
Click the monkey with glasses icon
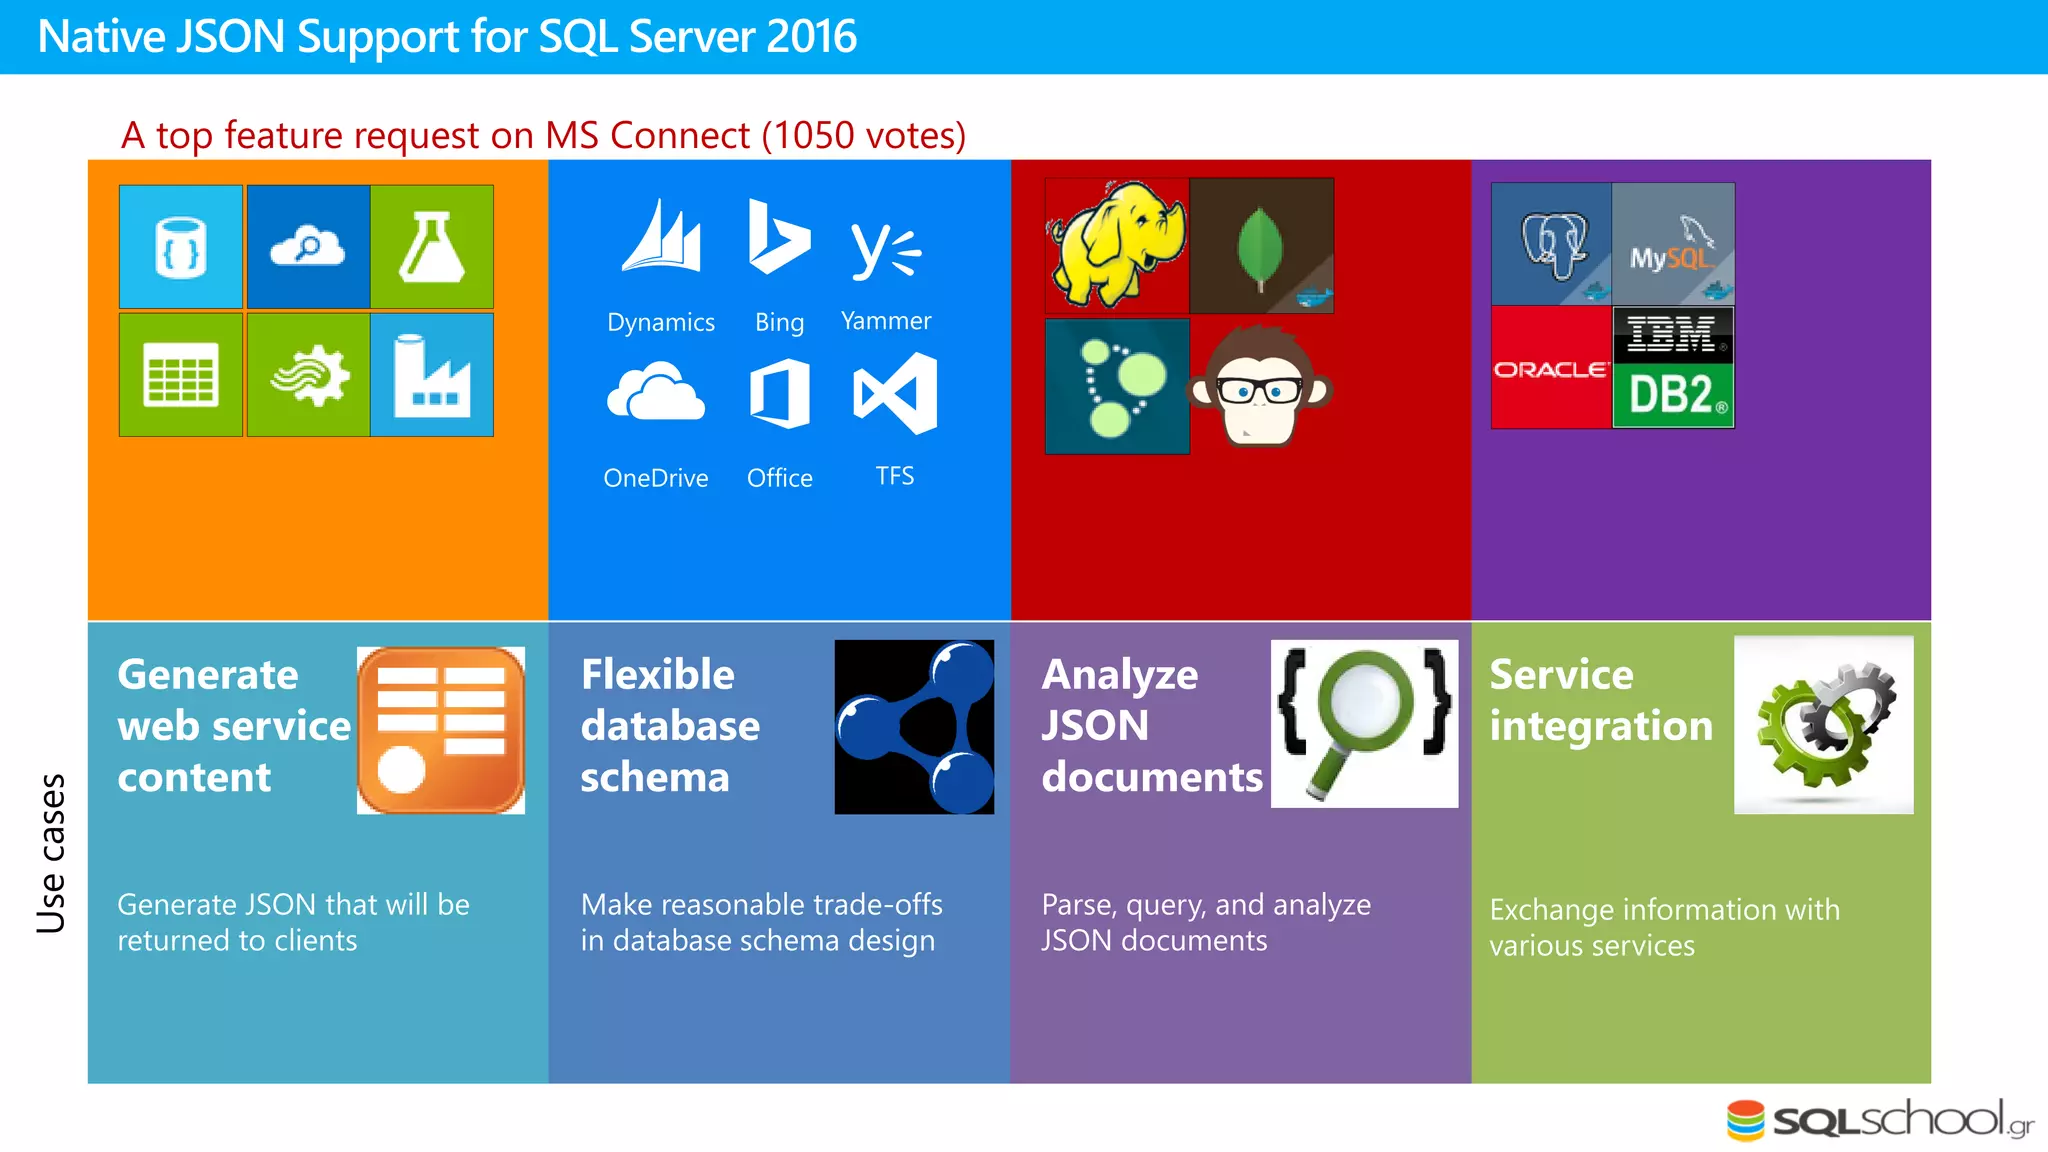click(x=1260, y=386)
